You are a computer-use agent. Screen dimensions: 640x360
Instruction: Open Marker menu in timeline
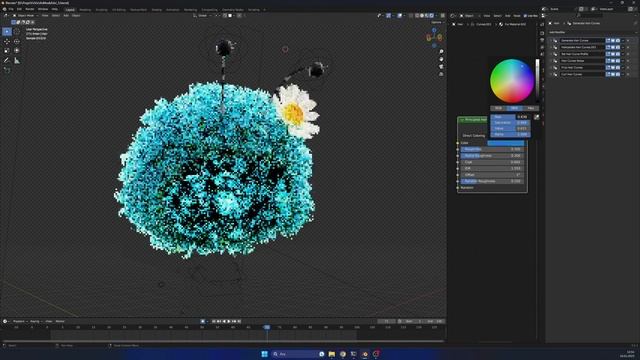point(60,321)
